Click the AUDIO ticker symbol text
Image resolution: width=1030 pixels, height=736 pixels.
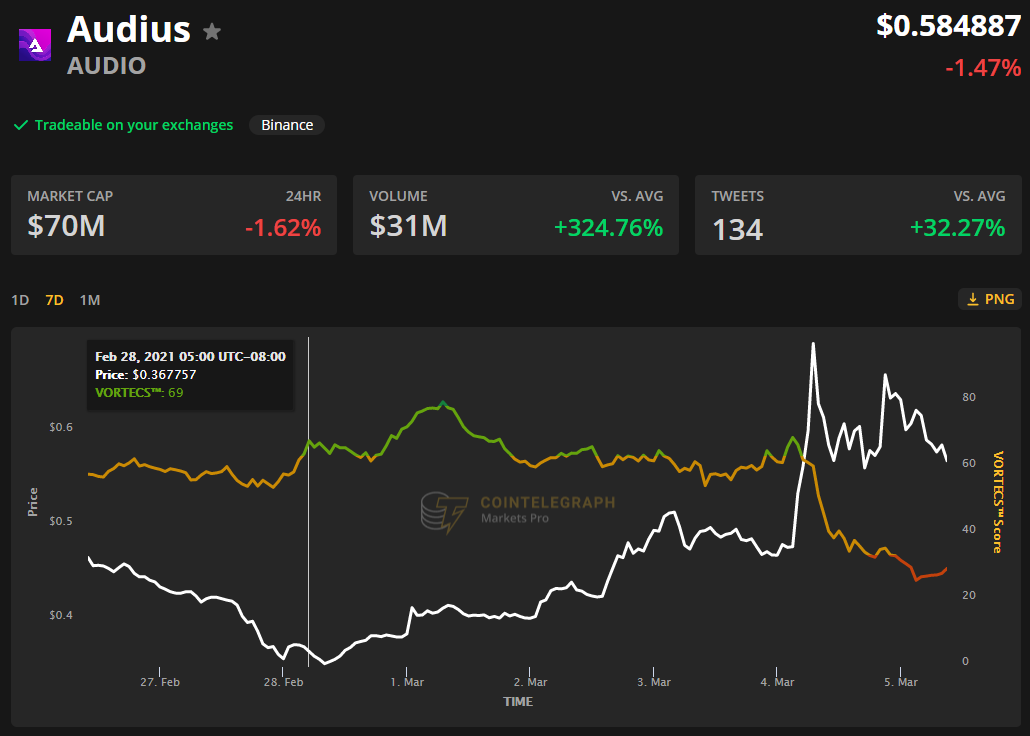[106, 66]
